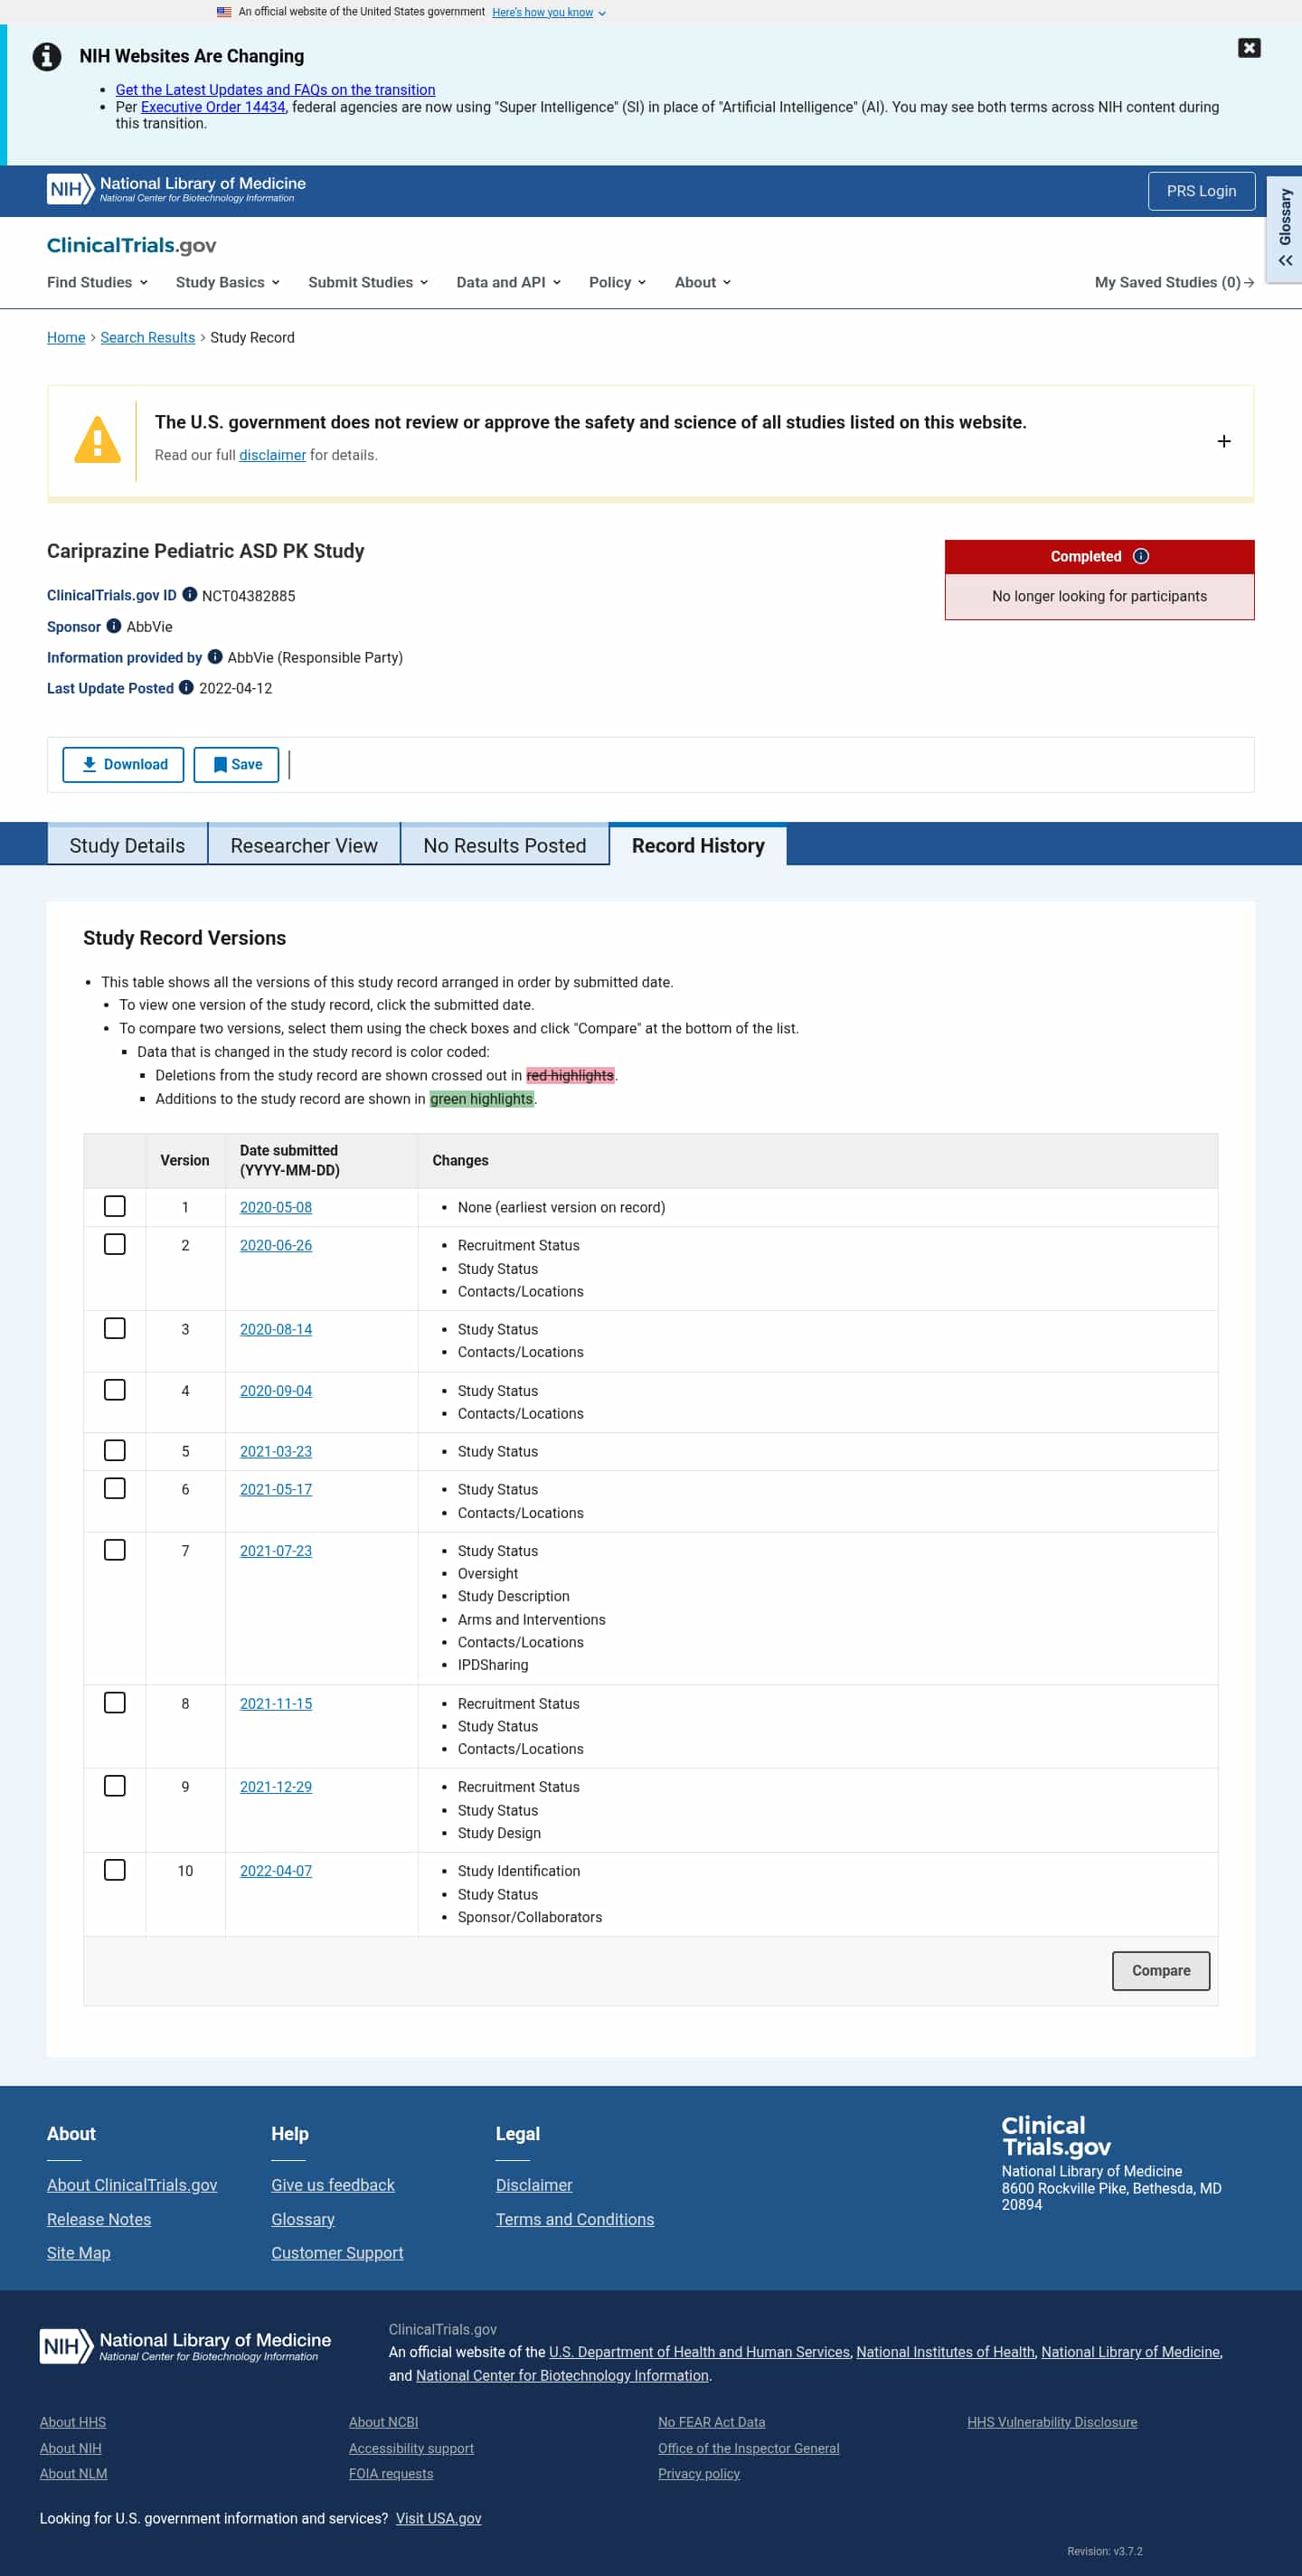This screenshot has height=2576, width=1302.
Task: Open the Find Studies dropdown menu
Action: click(97, 282)
